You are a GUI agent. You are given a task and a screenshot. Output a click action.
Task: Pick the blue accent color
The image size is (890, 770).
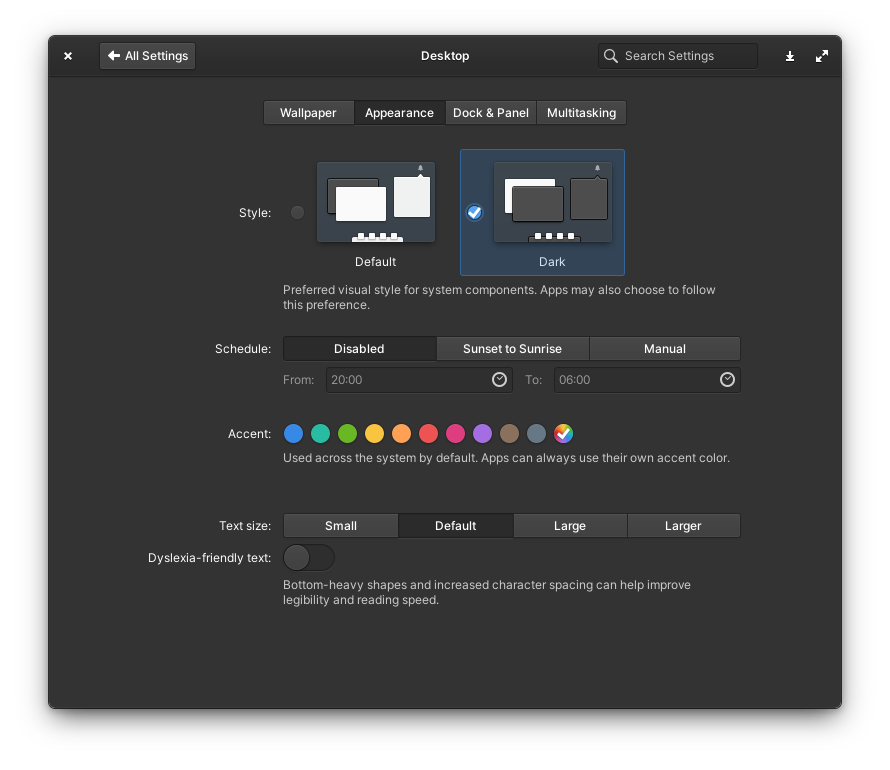click(293, 433)
